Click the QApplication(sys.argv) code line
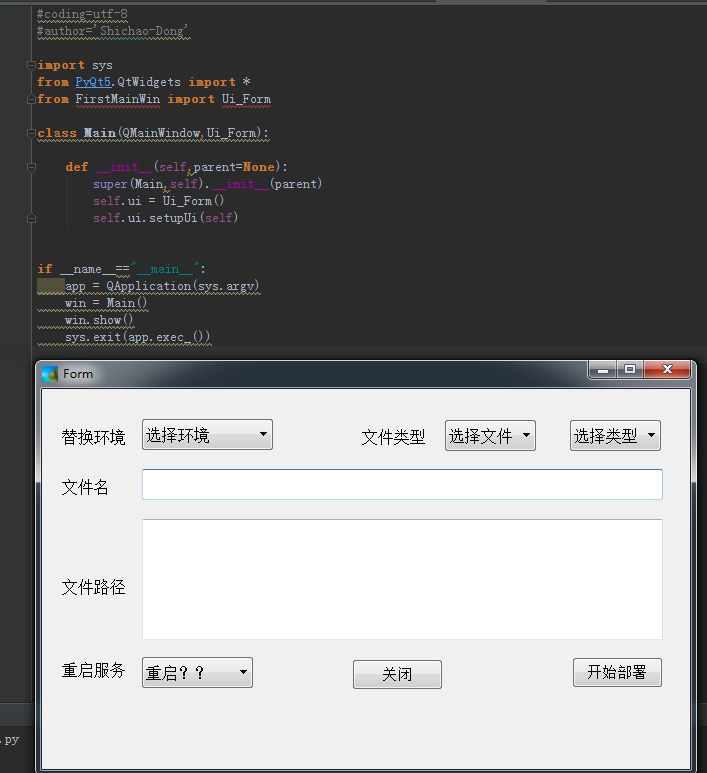This screenshot has width=707, height=773. [162, 286]
